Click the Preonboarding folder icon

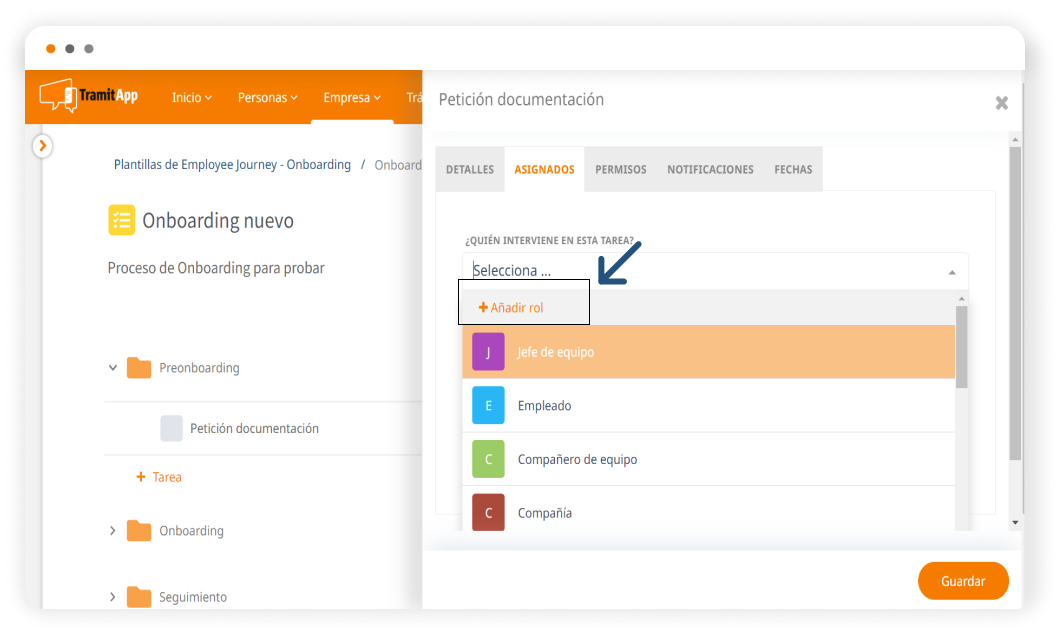(139, 368)
